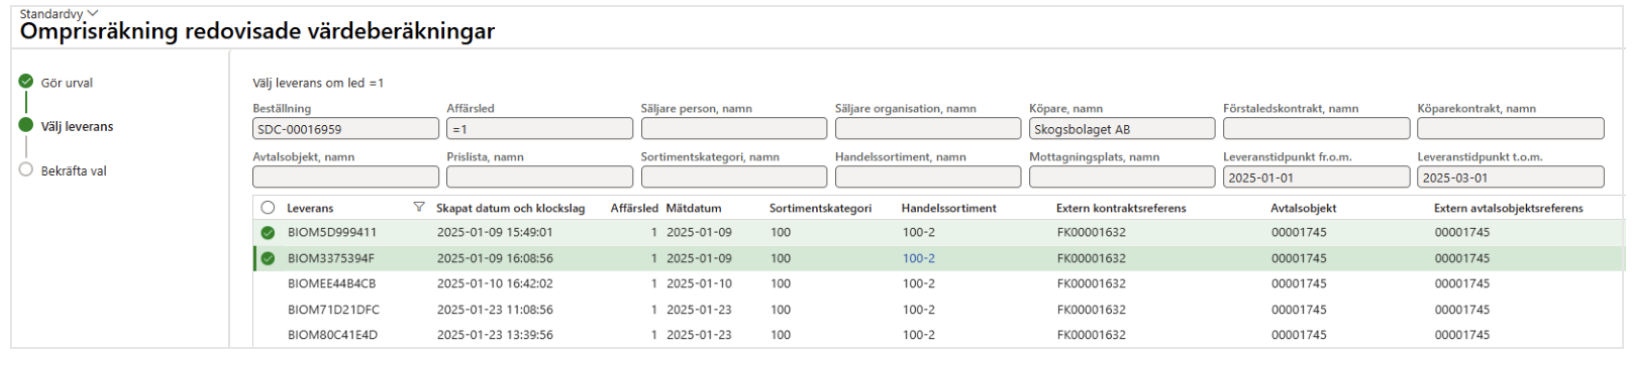Toggle the select-all circle in table header
1636x368 pixels.
point(268,208)
